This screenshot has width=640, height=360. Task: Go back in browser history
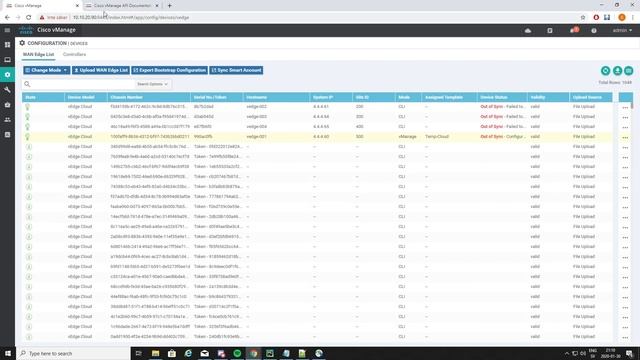click(7, 18)
